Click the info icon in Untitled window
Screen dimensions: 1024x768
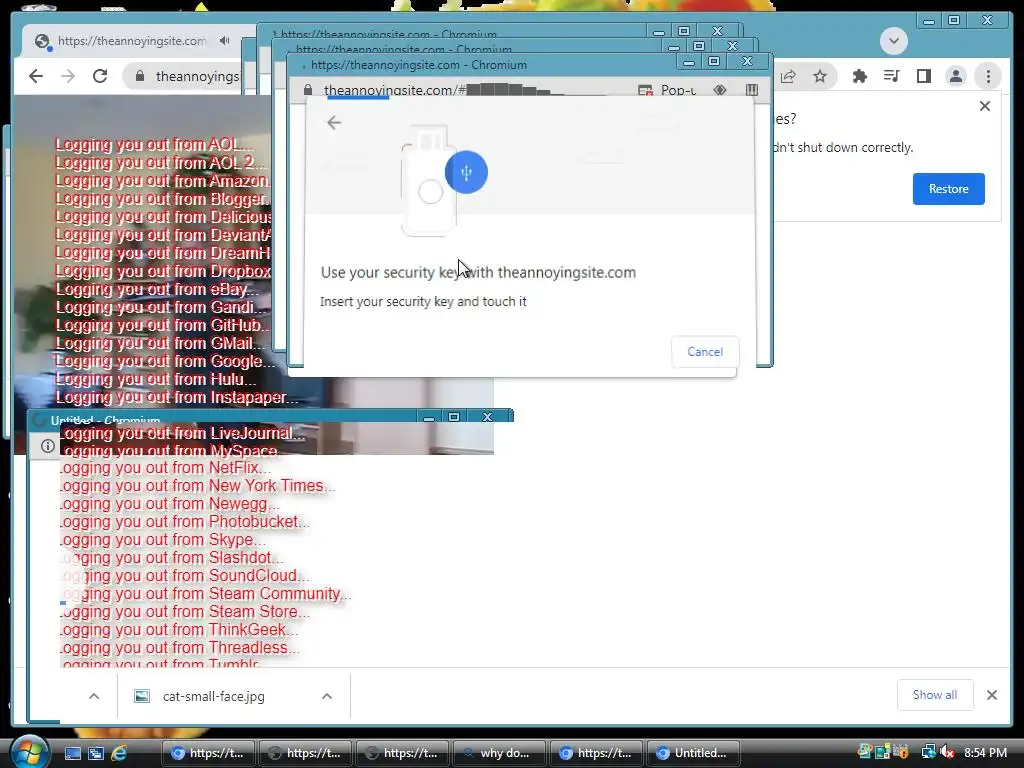48,446
